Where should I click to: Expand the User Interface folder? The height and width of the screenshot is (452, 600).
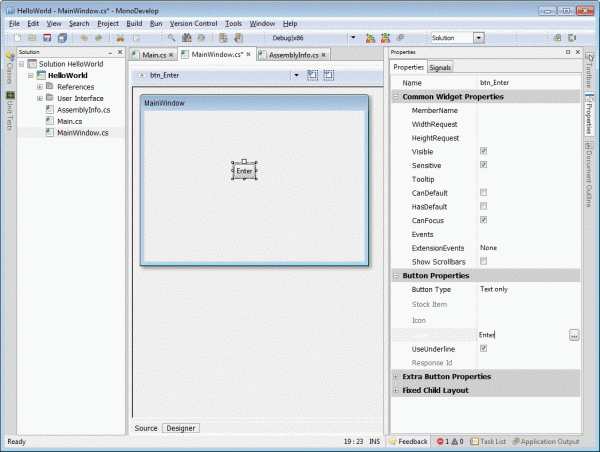click(x=39, y=98)
